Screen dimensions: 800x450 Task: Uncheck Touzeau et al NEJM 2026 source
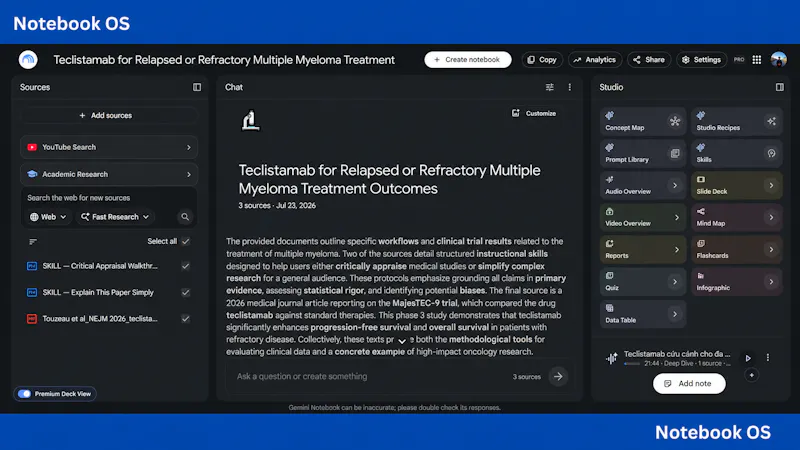point(186,319)
